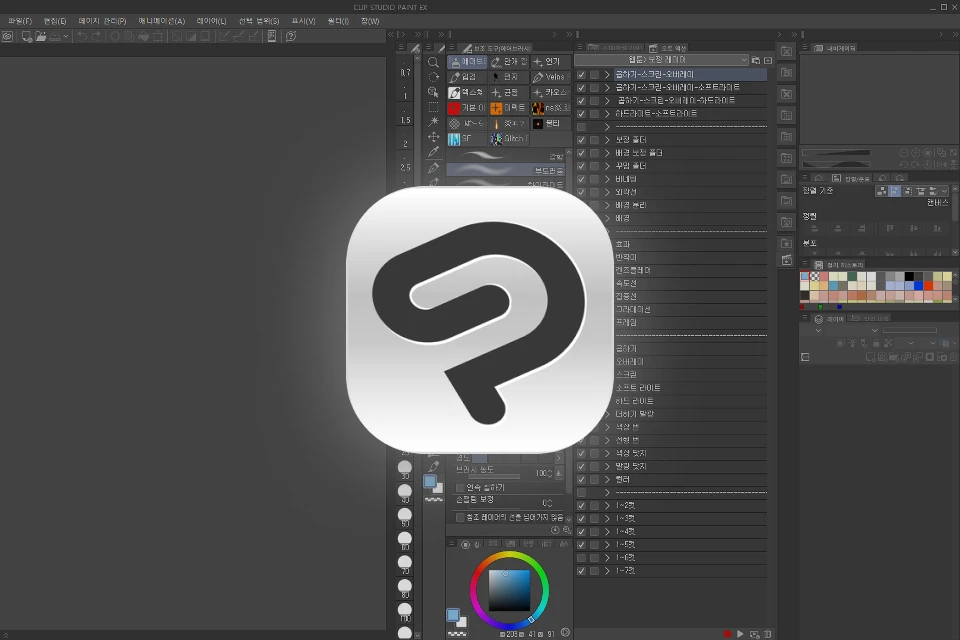Toggle checkbox for 1~7컷 action
The height and width of the screenshot is (640, 960).
(x=581, y=571)
